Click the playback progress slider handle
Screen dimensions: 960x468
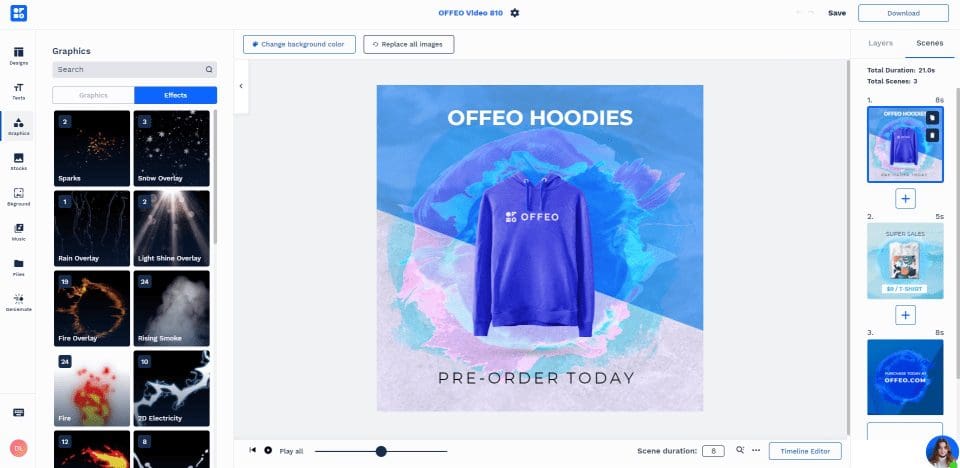381,451
